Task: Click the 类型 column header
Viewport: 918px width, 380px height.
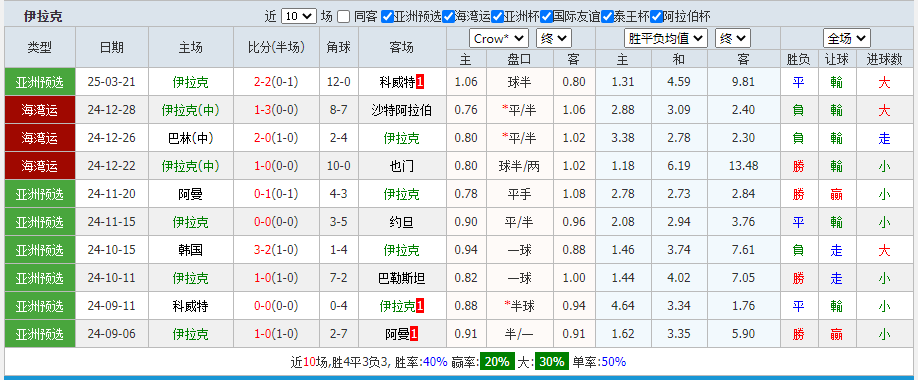Action: click(x=40, y=47)
